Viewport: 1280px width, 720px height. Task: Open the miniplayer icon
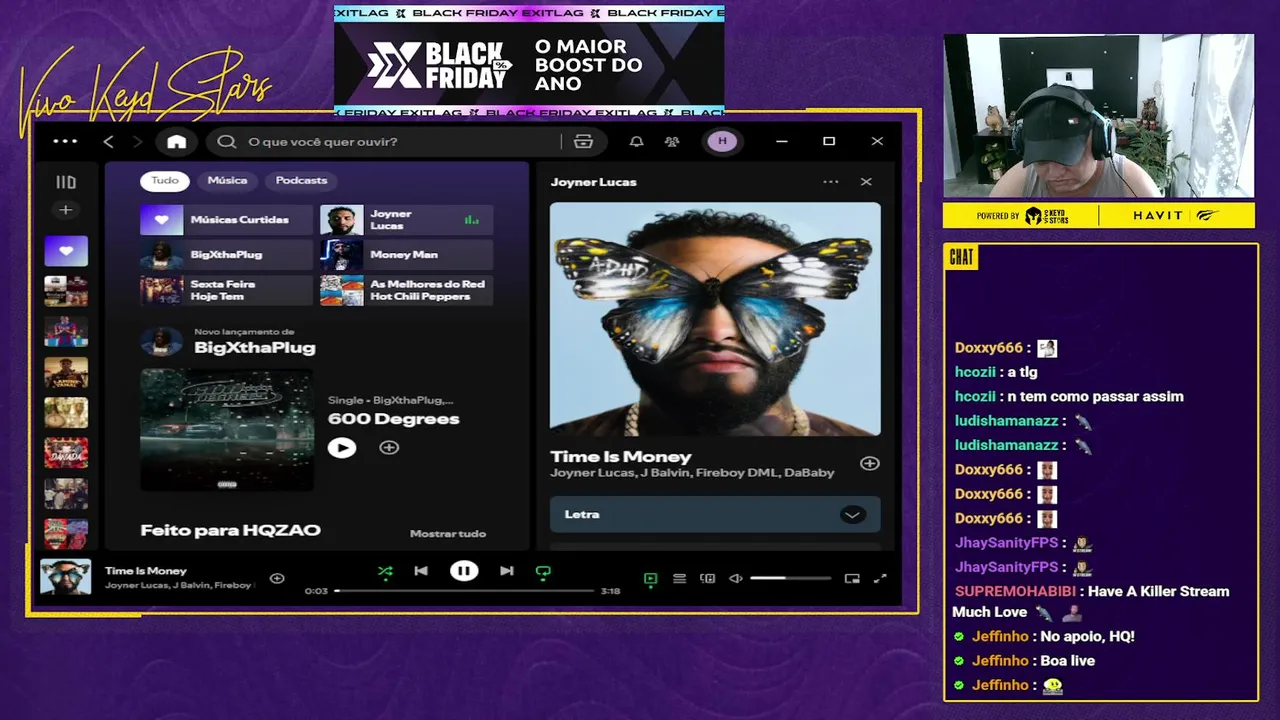click(x=852, y=578)
